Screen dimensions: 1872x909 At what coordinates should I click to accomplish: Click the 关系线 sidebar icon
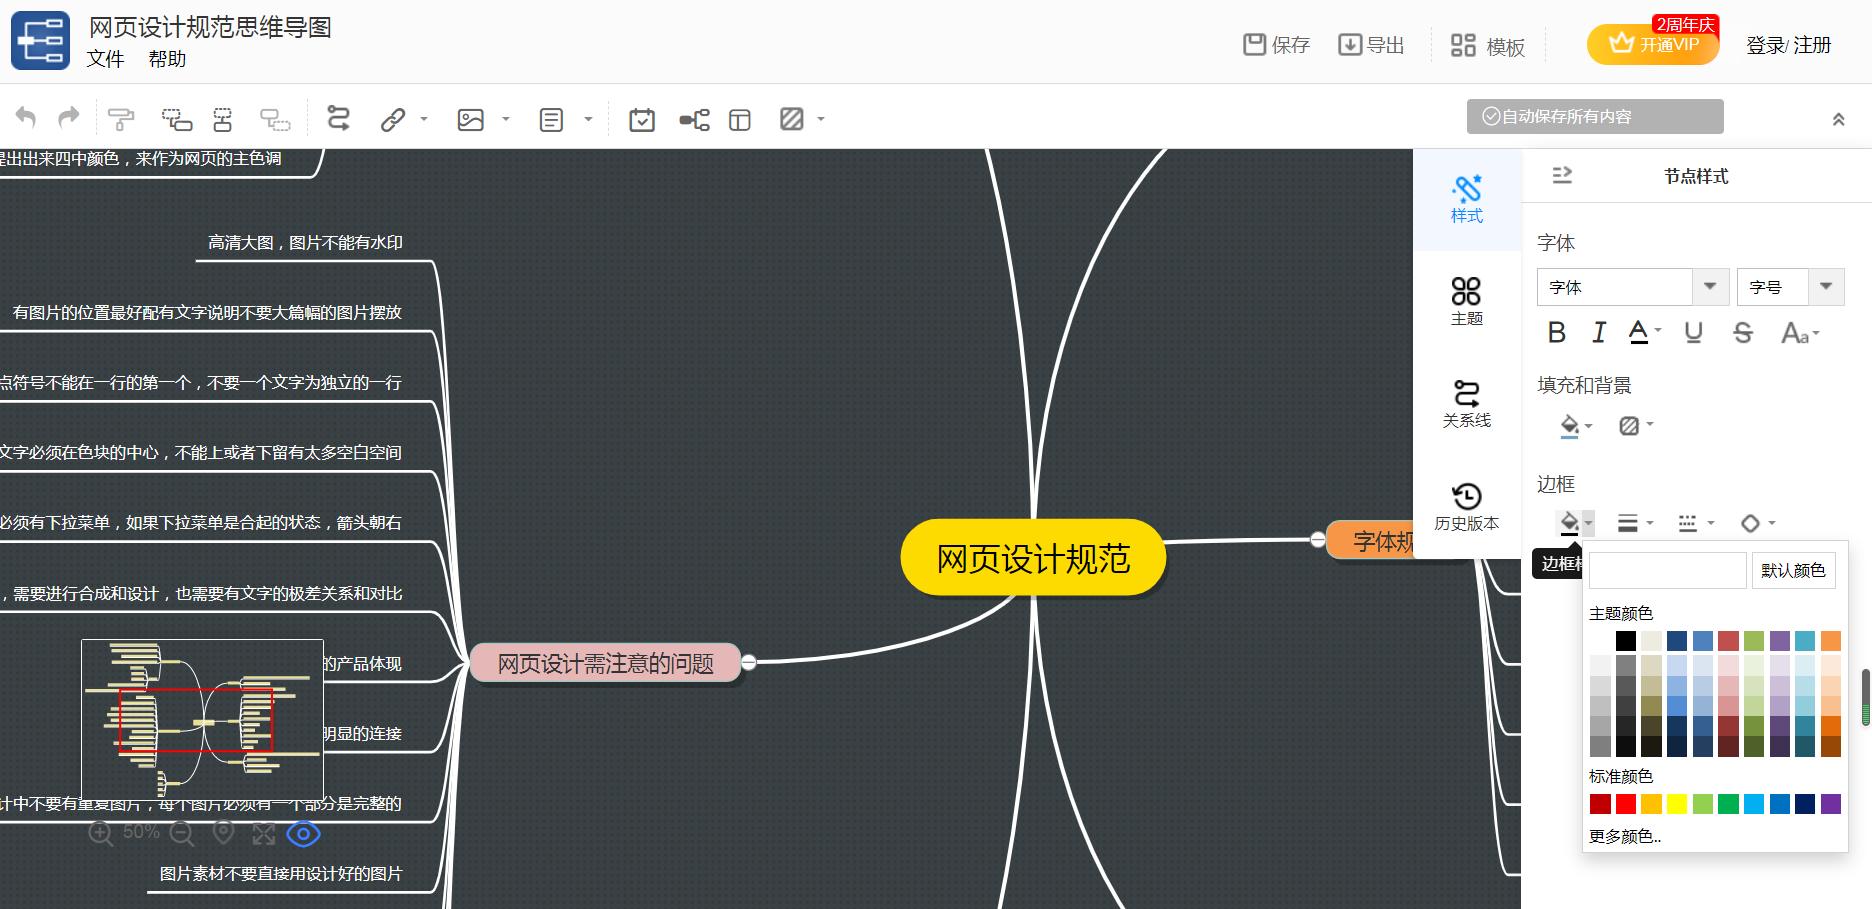1466,403
